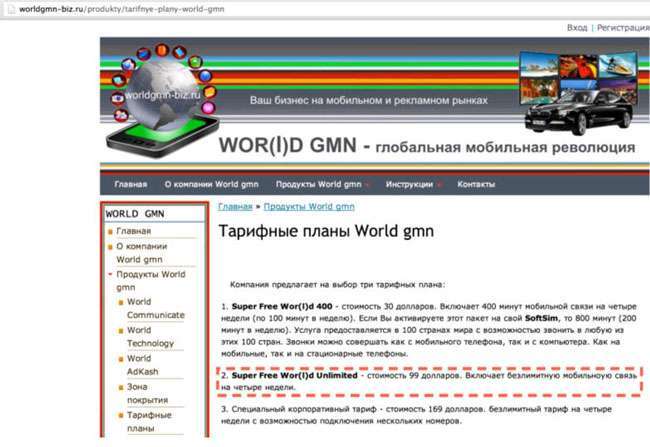Select Главная in the sidebar menu
Image resolution: width=650 pixels, height=447 pixels.
click(x=133, y=231)
